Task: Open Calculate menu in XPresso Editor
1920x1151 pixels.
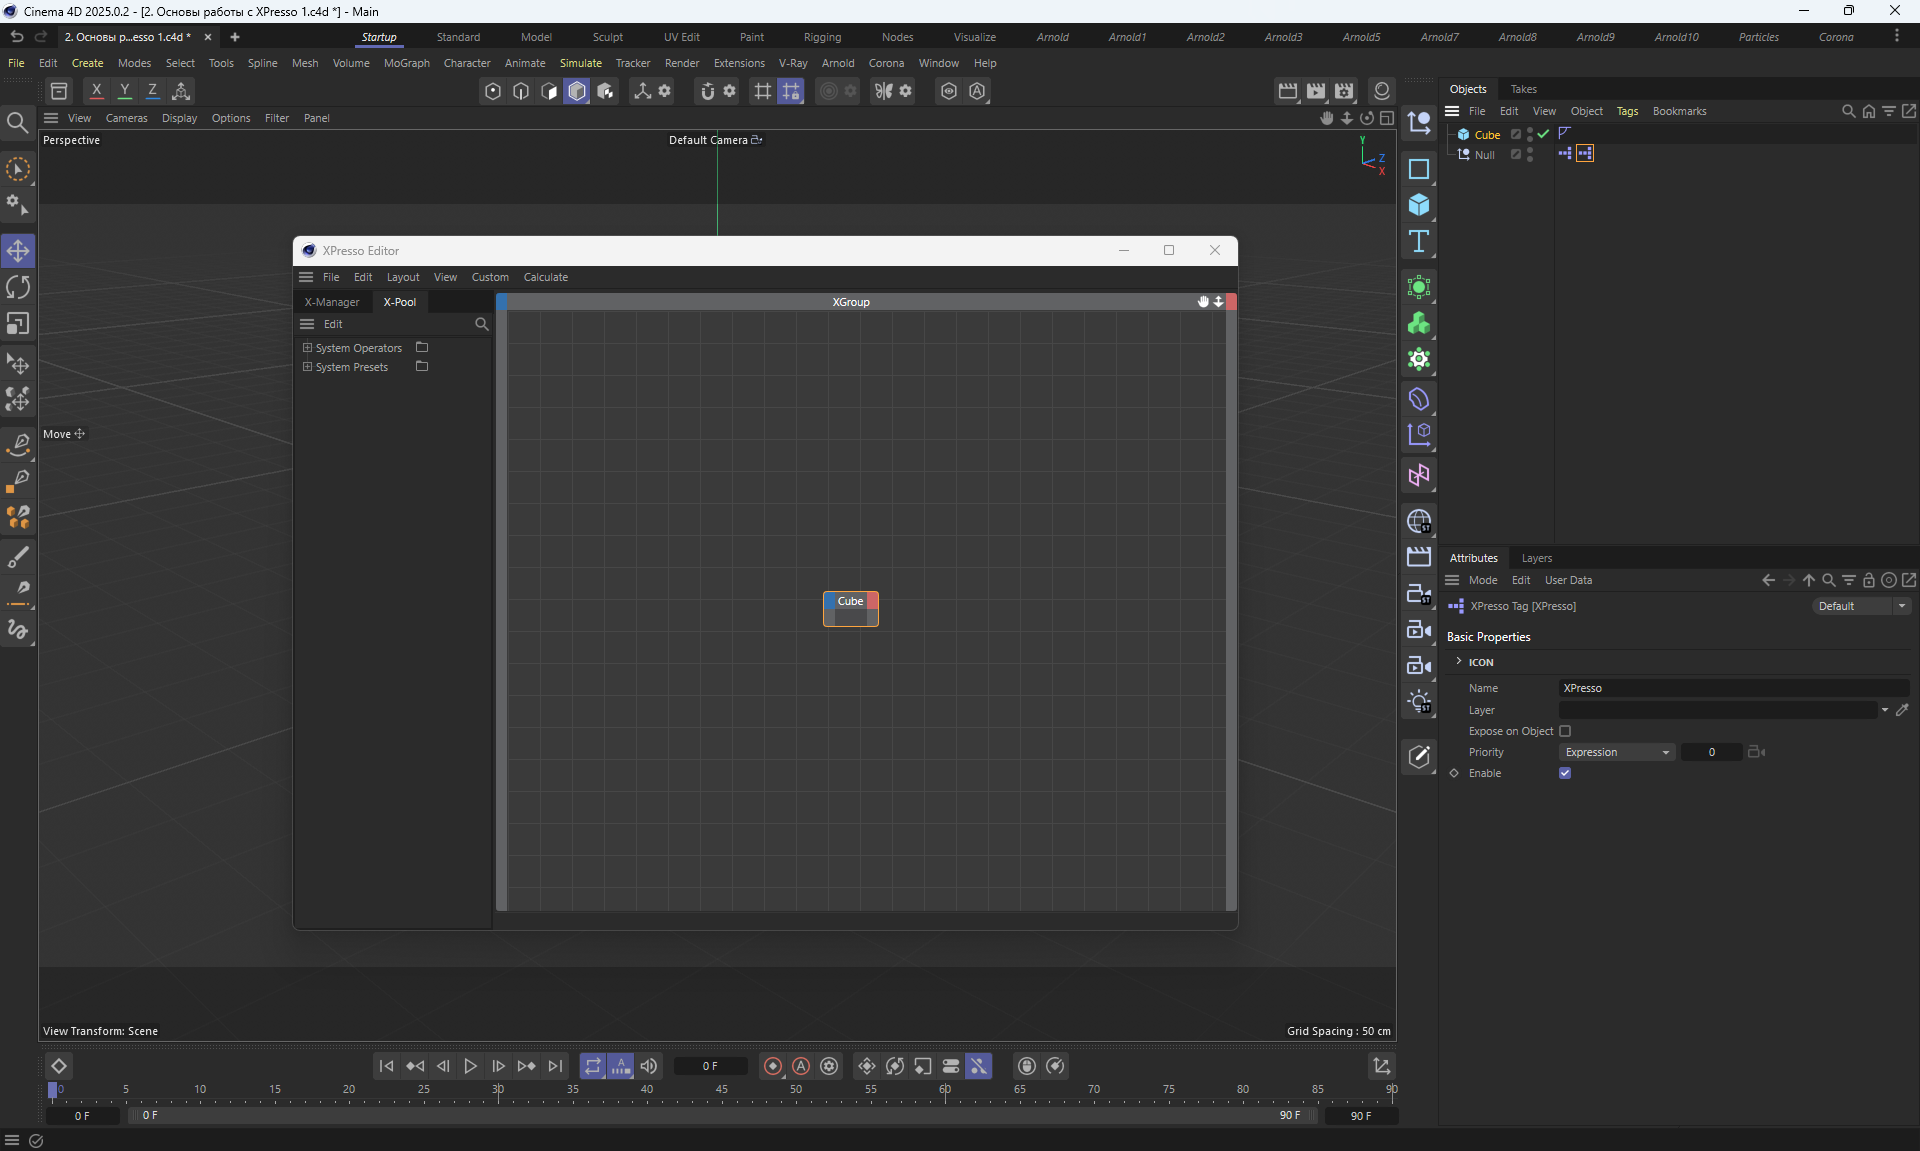Action: coord(545,277)
